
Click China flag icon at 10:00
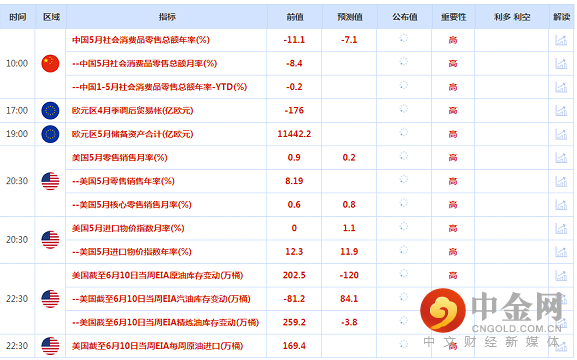[50, 63]
